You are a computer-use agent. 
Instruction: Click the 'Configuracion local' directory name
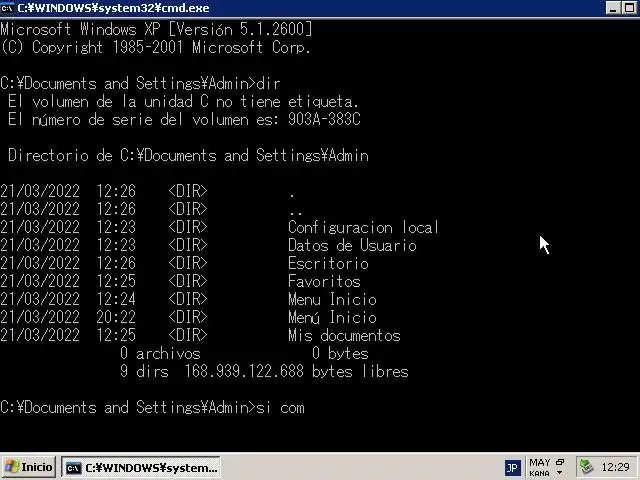point(363,227)
